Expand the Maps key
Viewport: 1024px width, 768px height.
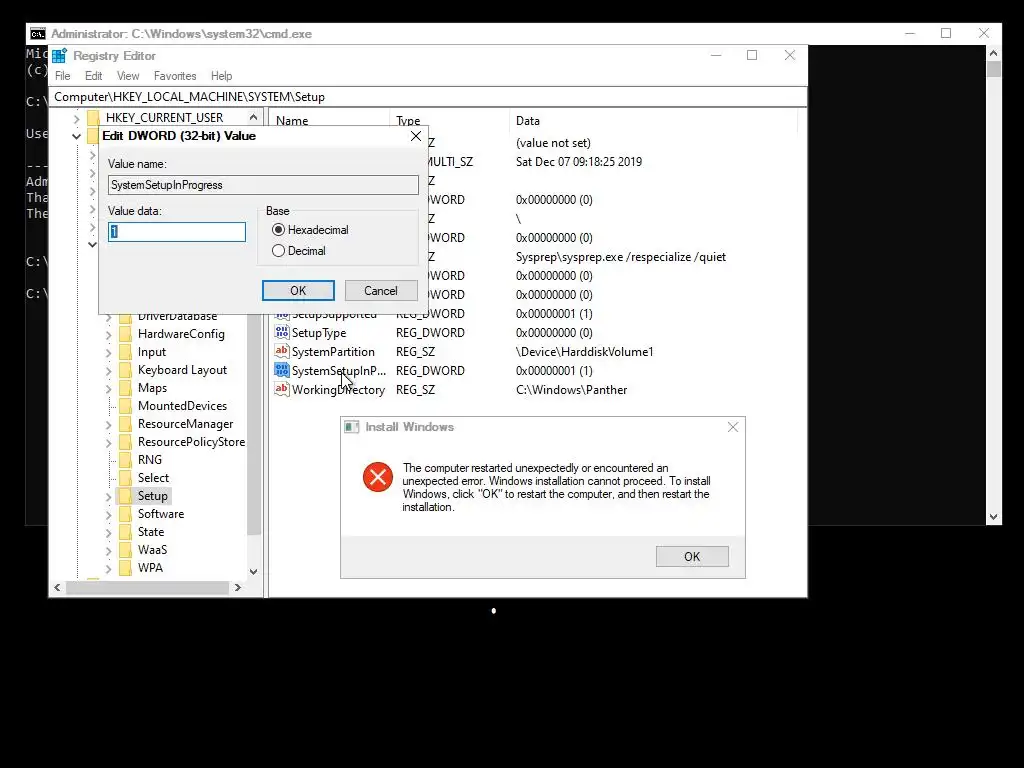coord(108,389)
